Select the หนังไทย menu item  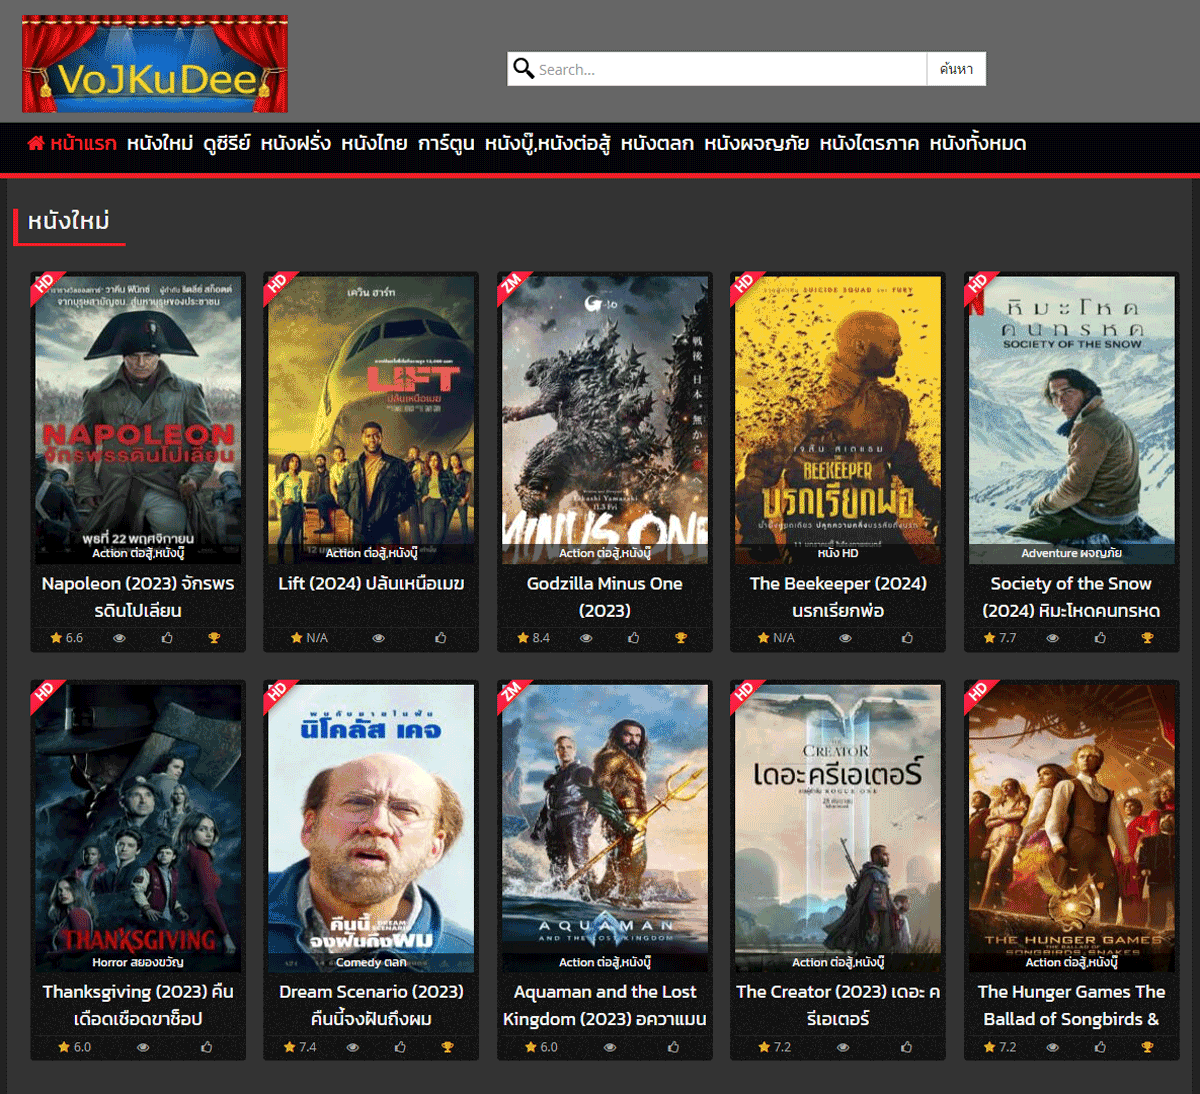pyautogui.click(x=374, y=143)
